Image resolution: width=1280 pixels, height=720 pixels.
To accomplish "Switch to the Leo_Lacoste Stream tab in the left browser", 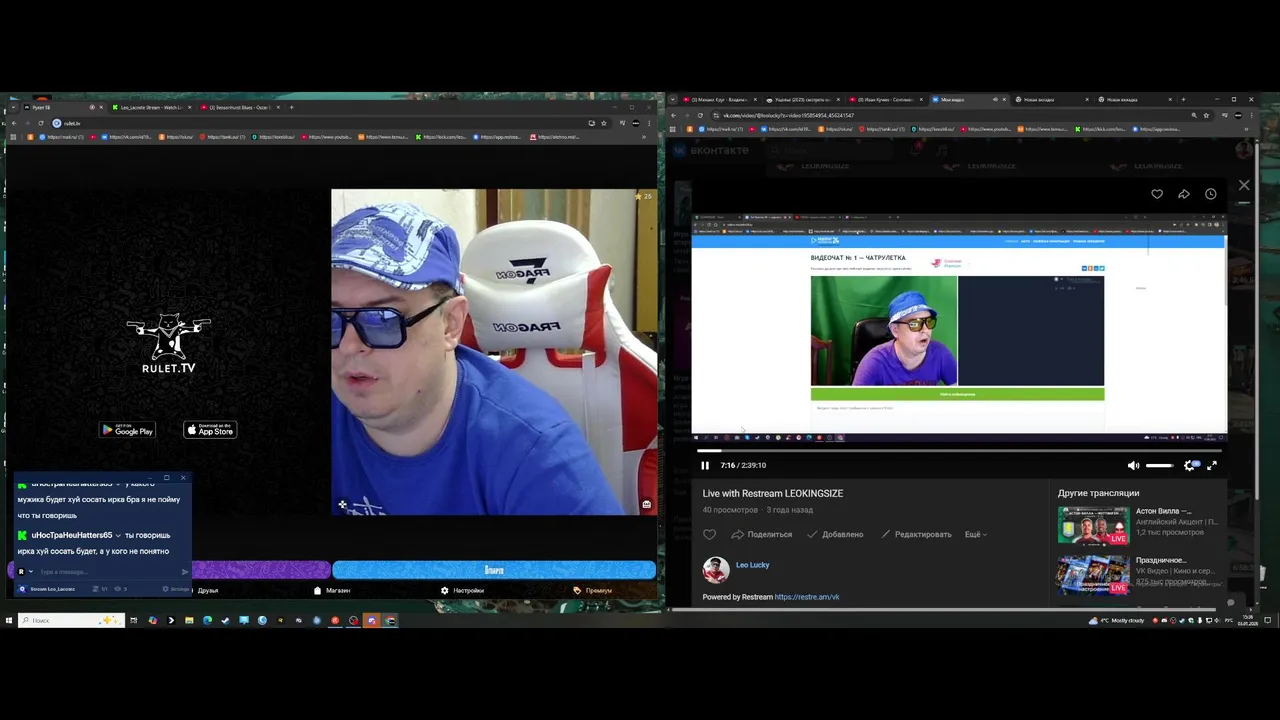I will [x=150, y=107].
